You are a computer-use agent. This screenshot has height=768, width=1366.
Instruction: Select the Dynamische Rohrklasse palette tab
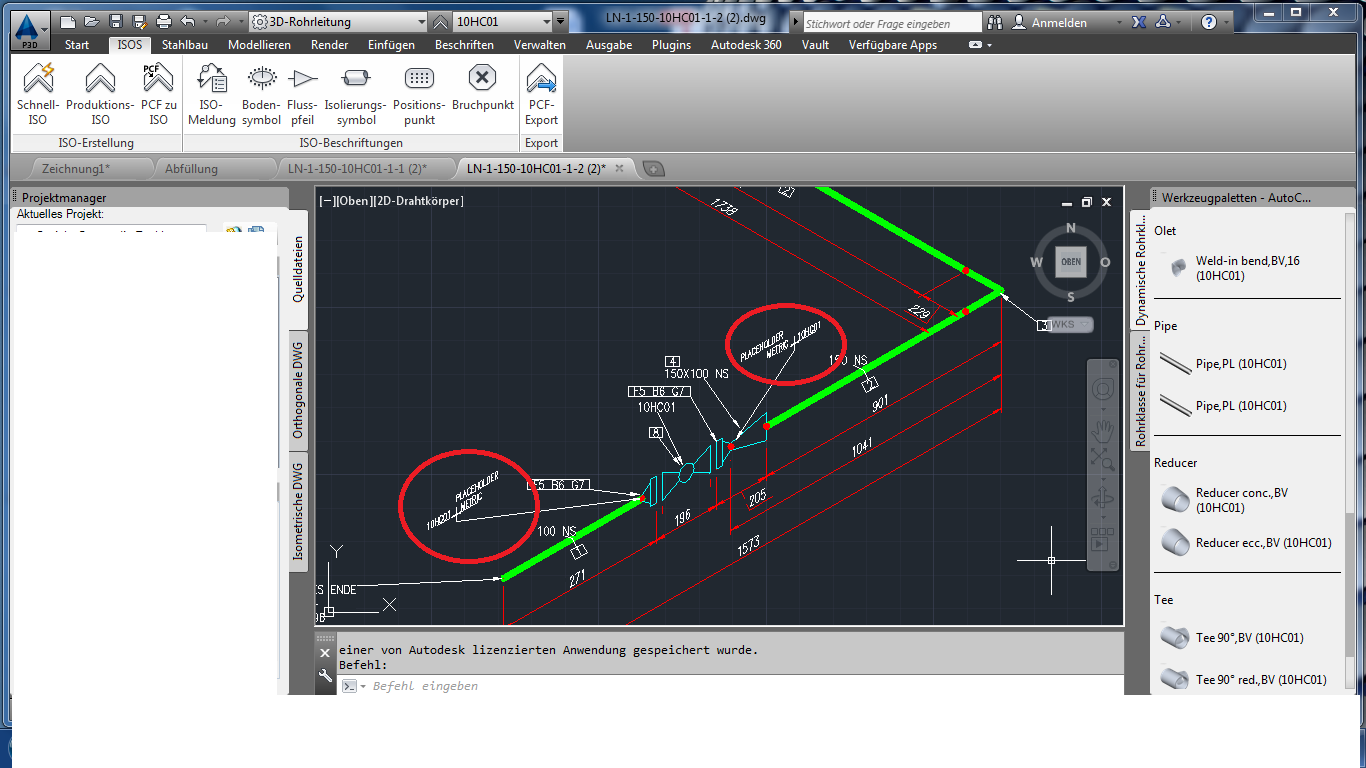[1140, 272]
